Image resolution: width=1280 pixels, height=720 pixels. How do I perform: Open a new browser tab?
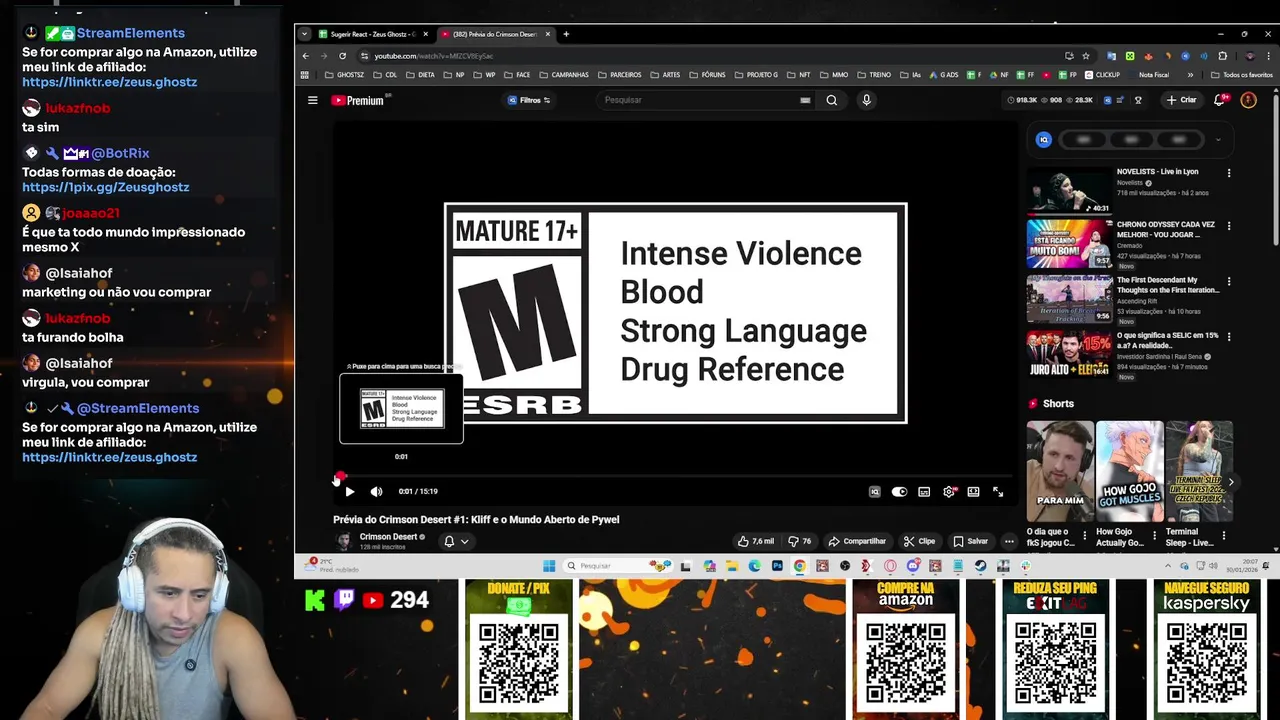tap(566, 34)
